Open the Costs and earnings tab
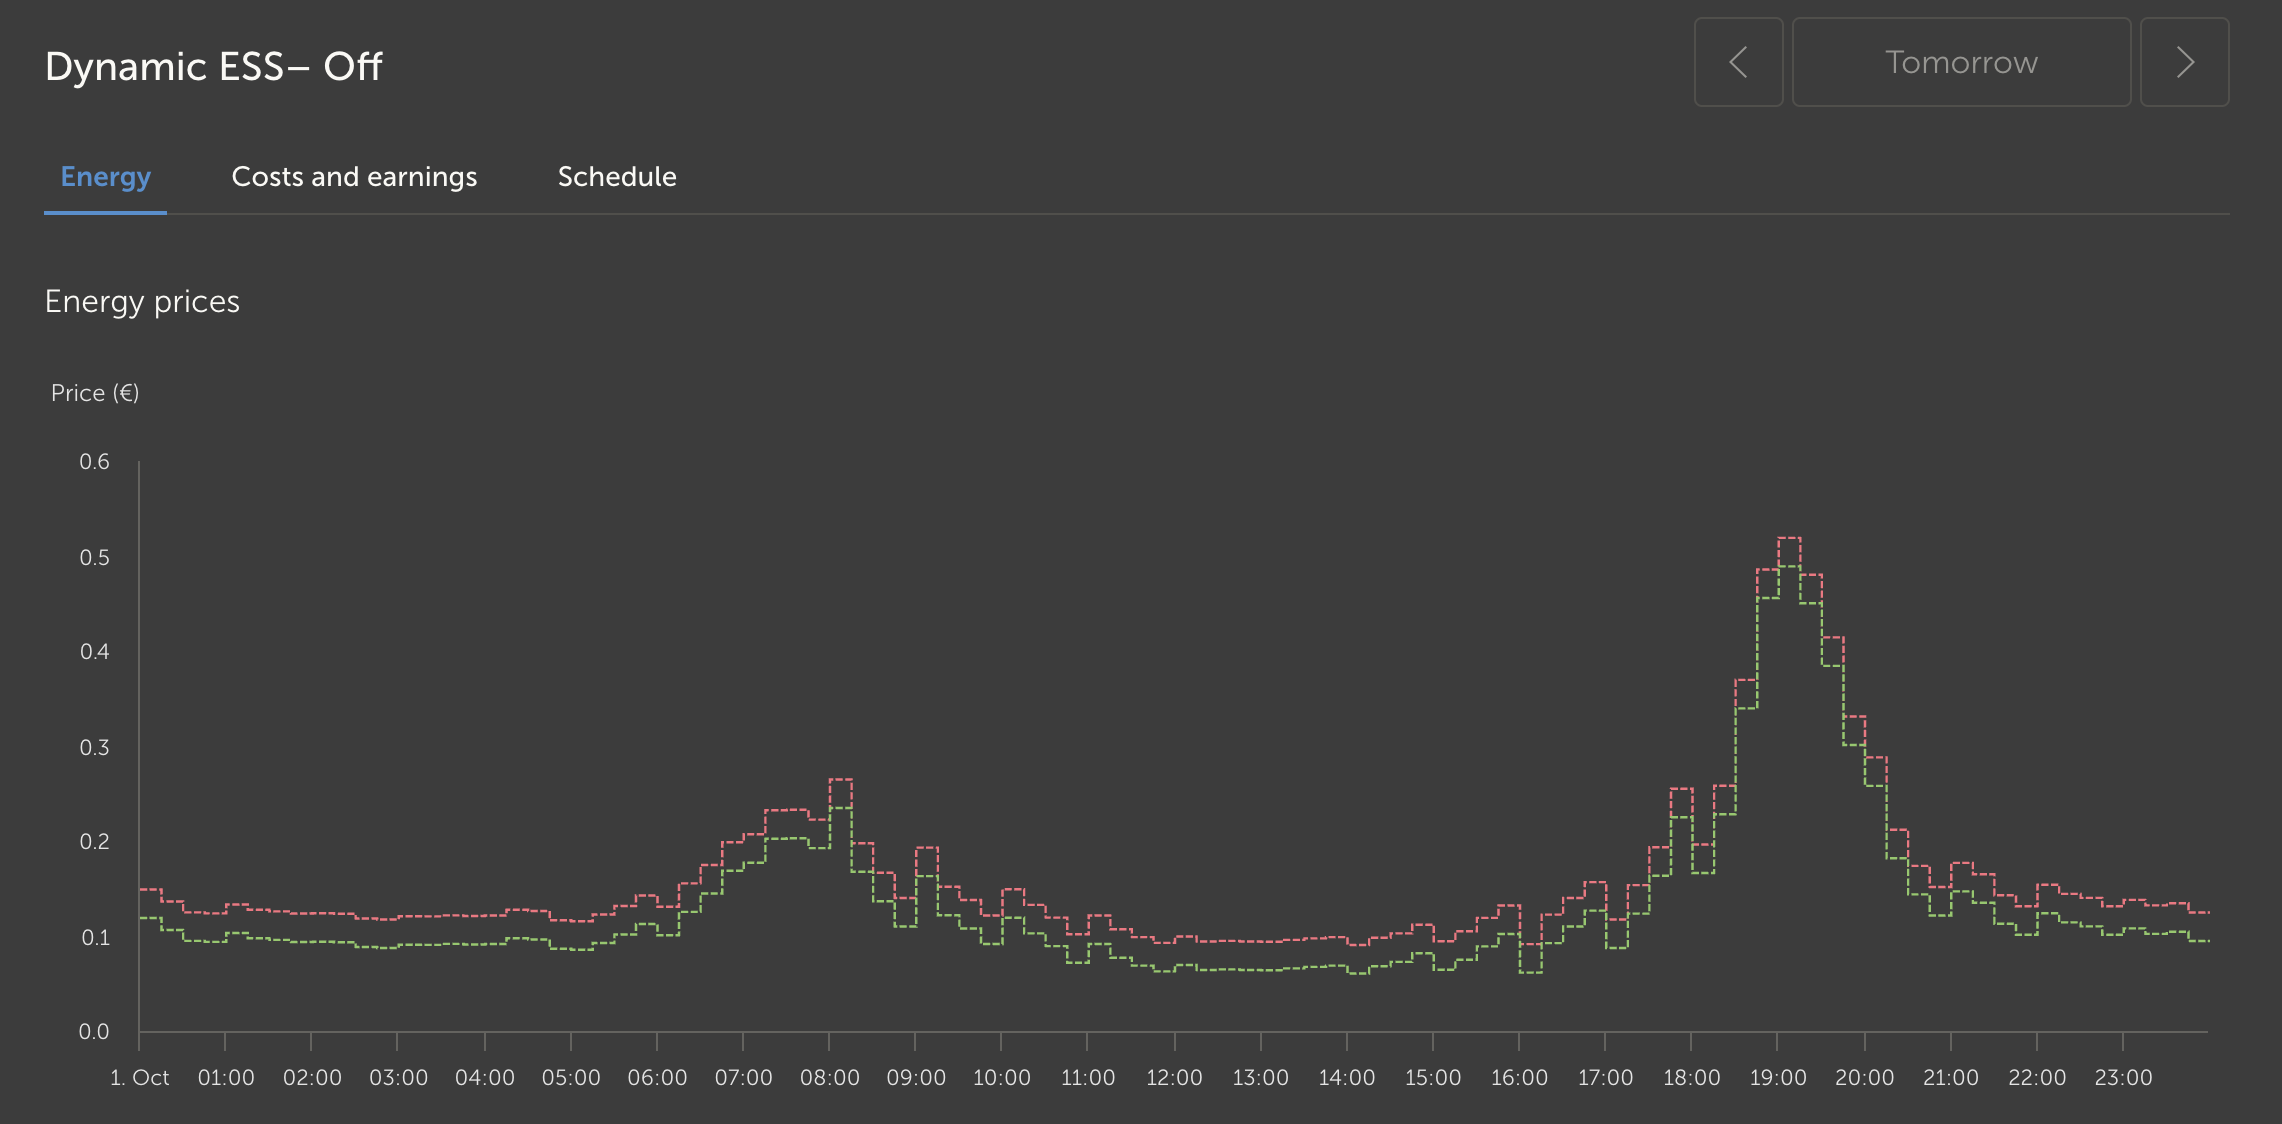2282x1124 pixels. pos(354,177)
